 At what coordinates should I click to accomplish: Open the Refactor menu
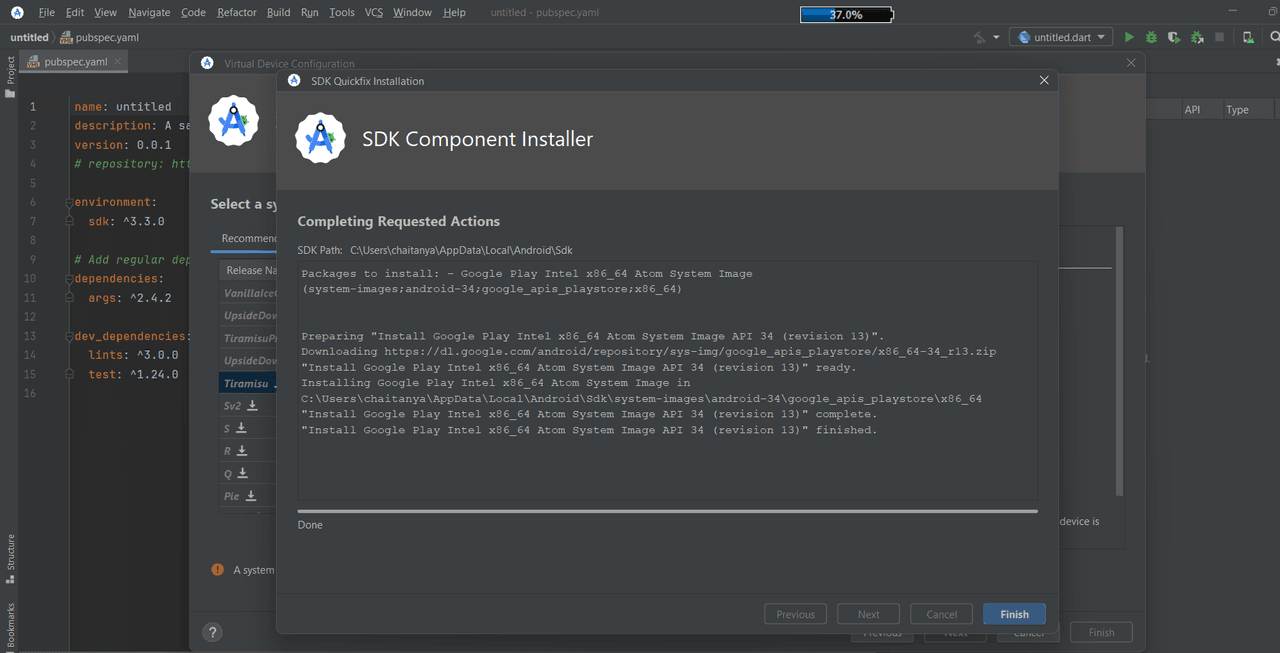[x=237, y=12]
